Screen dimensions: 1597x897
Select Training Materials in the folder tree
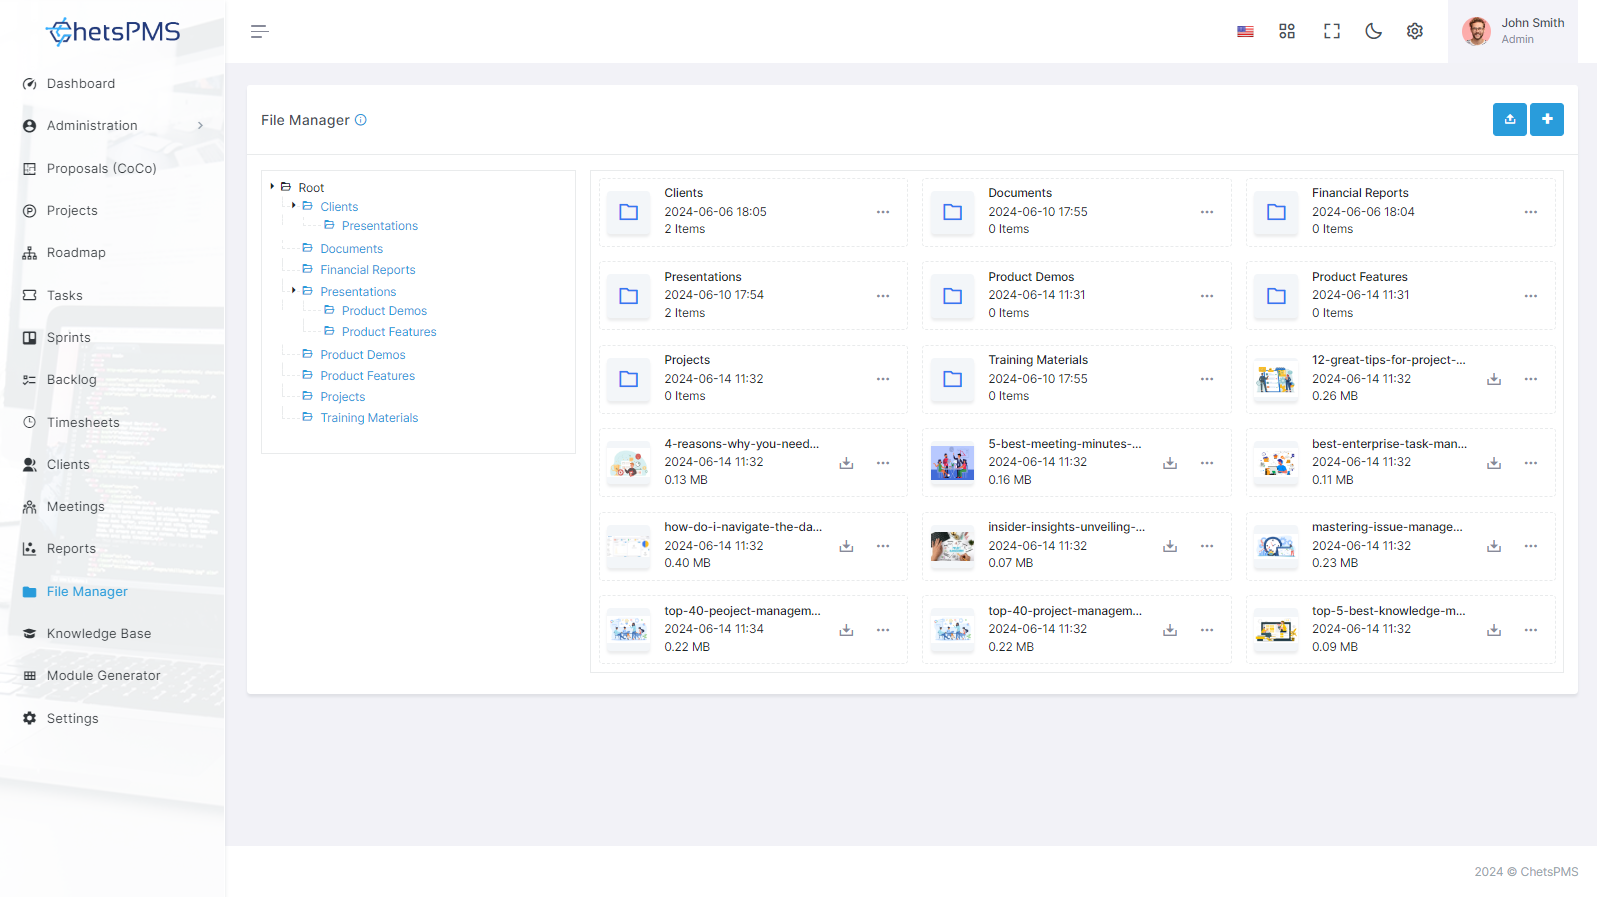point(369,418)
